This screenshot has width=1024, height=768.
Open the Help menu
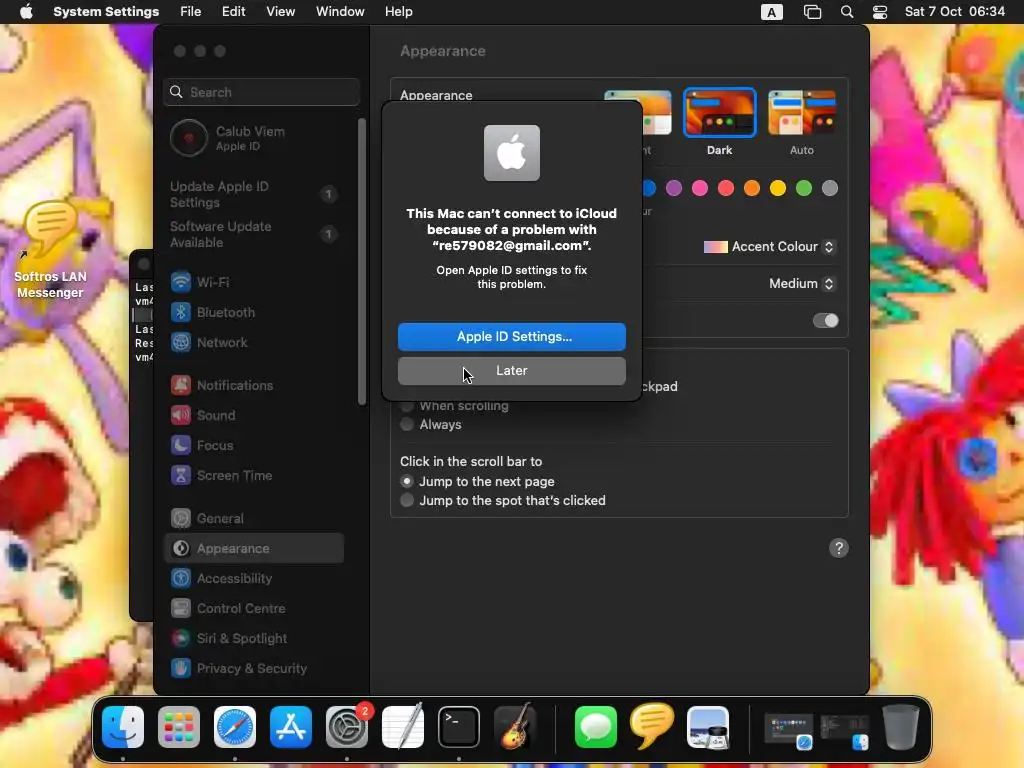tap(398, 12)
